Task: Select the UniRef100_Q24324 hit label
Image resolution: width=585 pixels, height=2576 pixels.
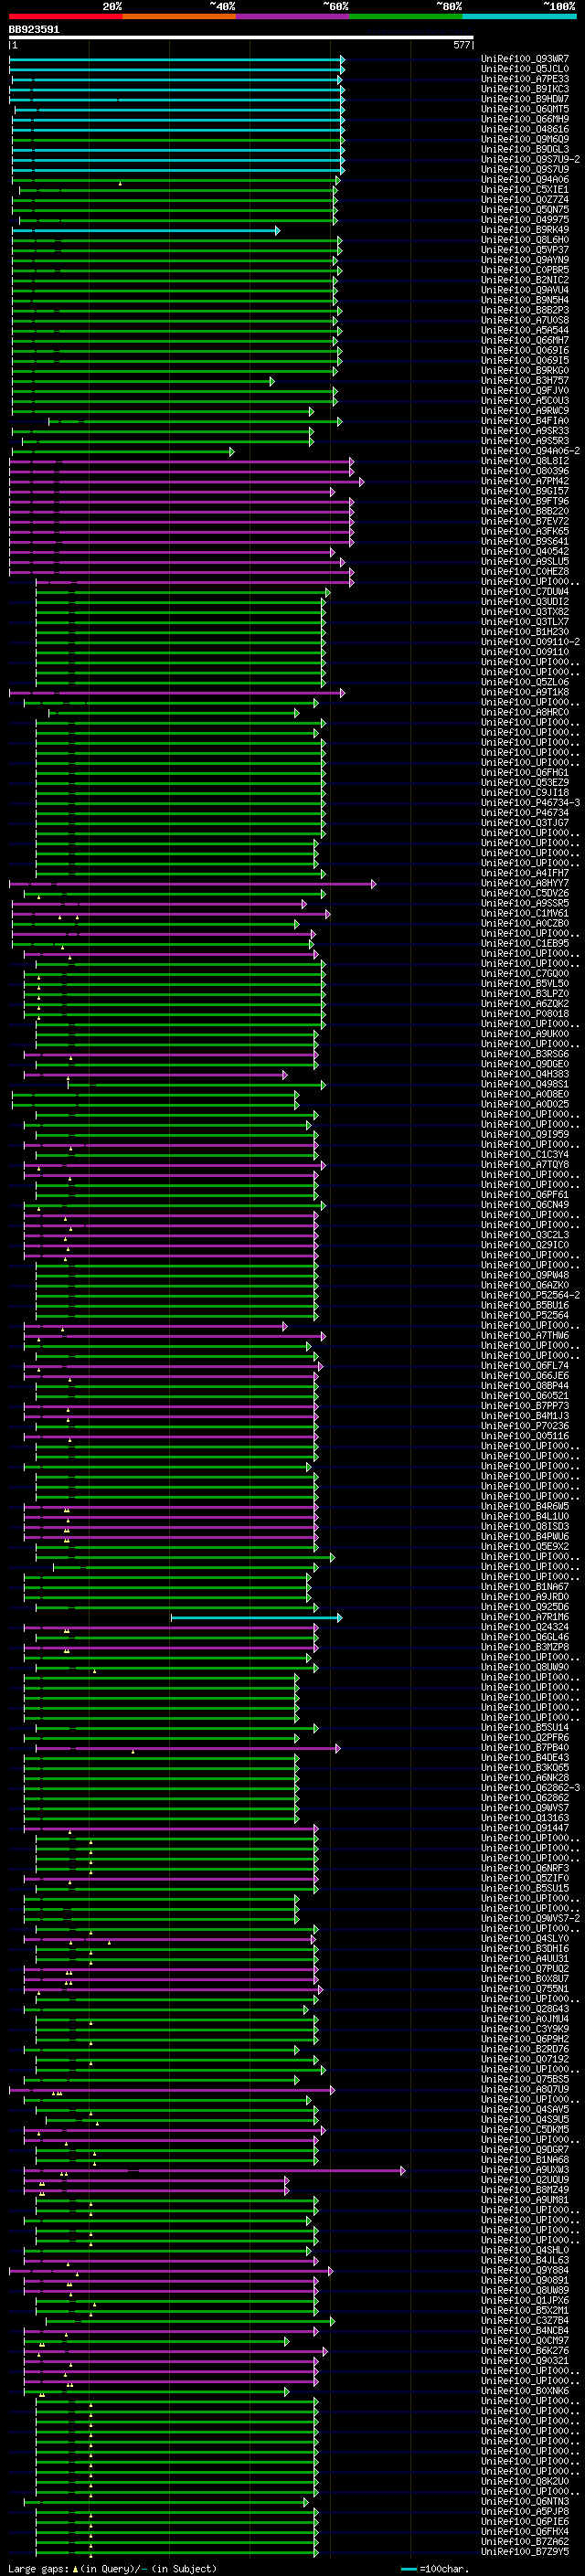Action: tap(525, 1627)
